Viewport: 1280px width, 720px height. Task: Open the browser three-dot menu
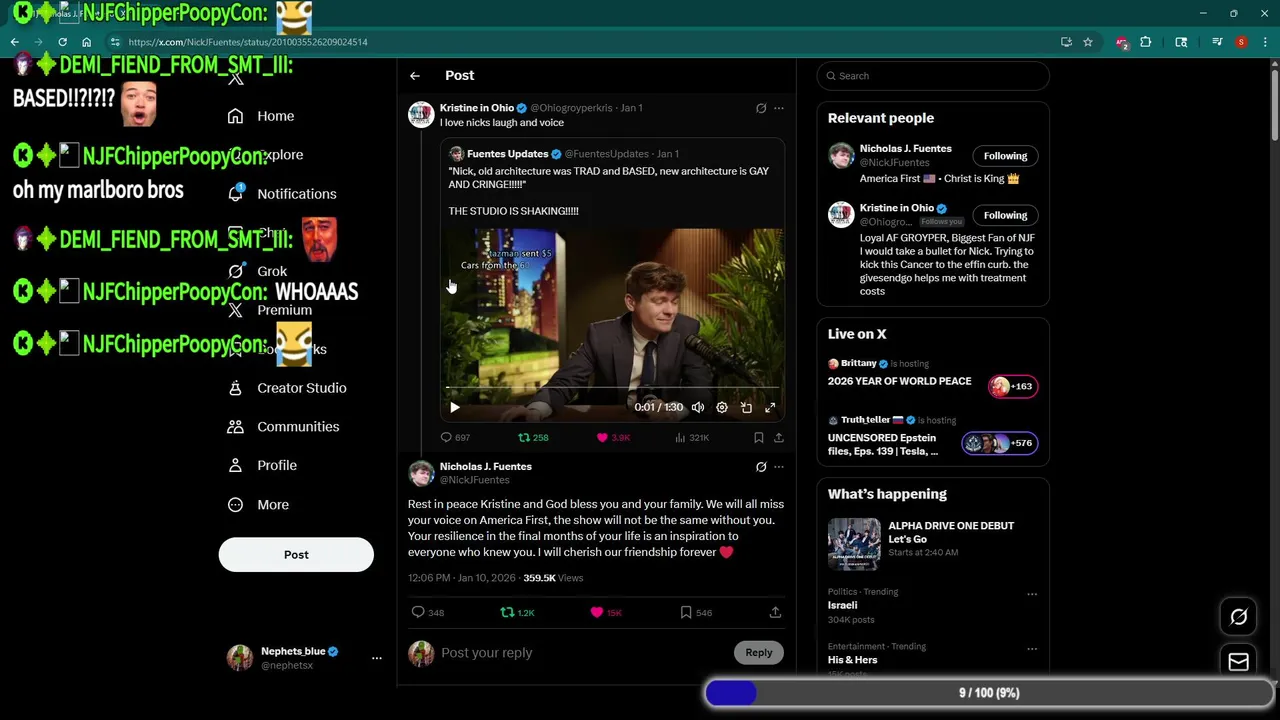click(1265, 42)
